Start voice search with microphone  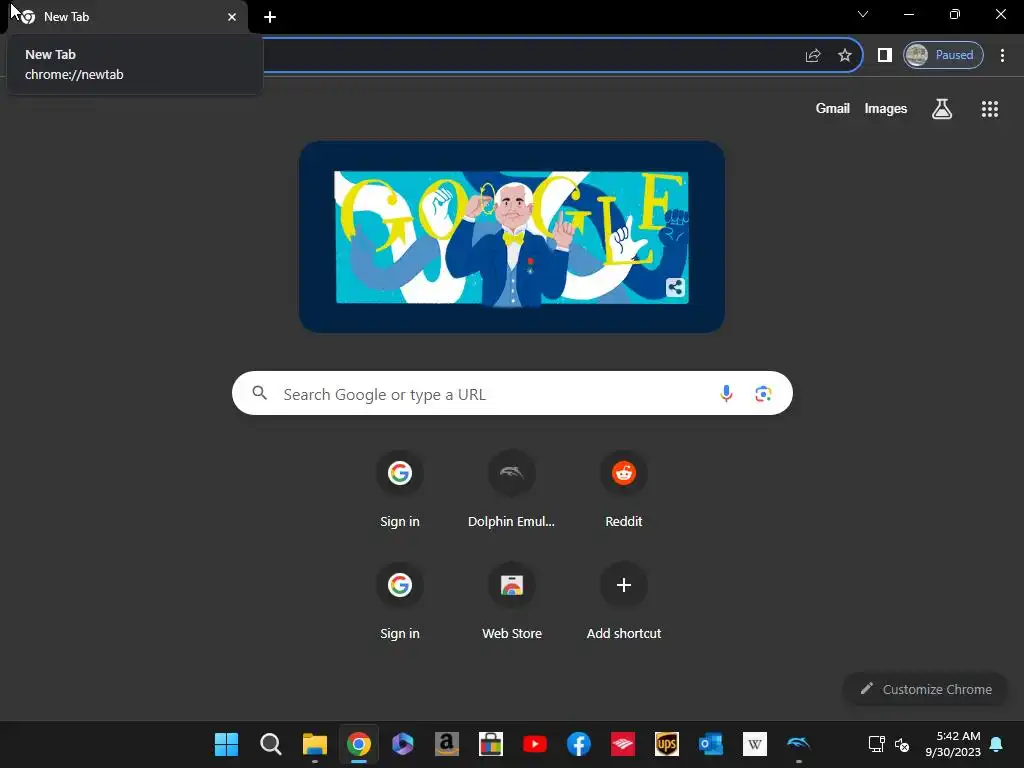[726, 394]
